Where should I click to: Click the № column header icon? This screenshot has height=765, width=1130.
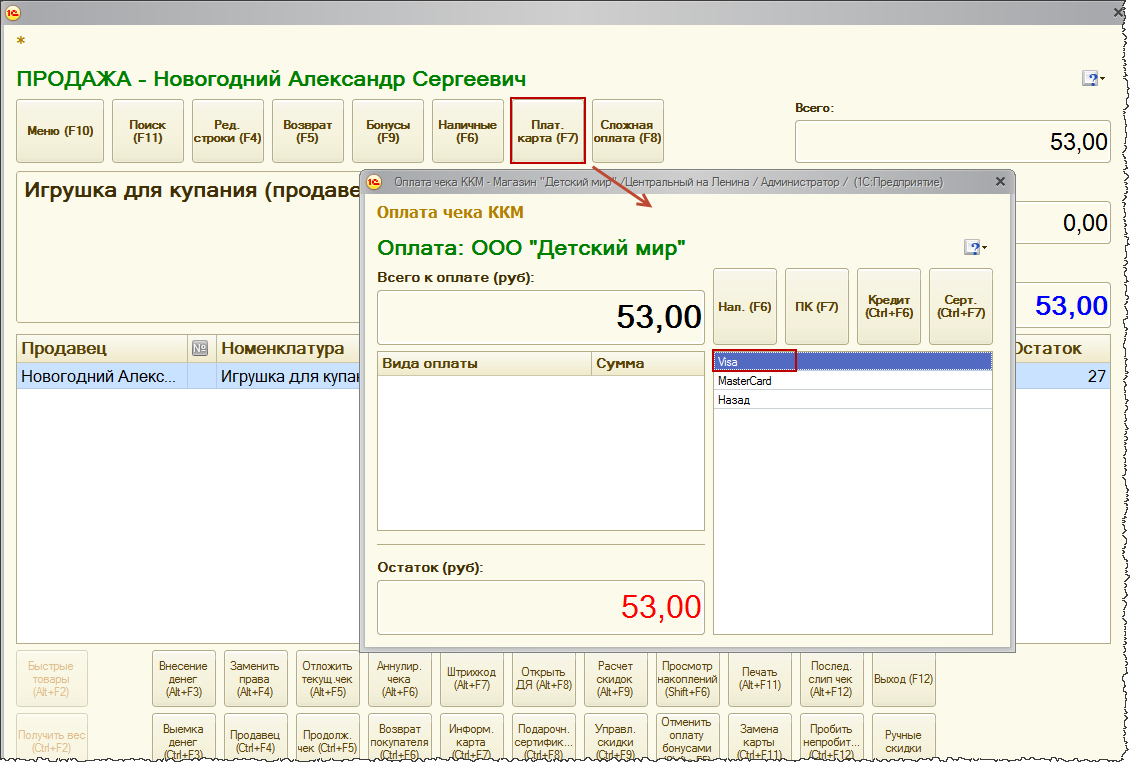click(200, 349)
